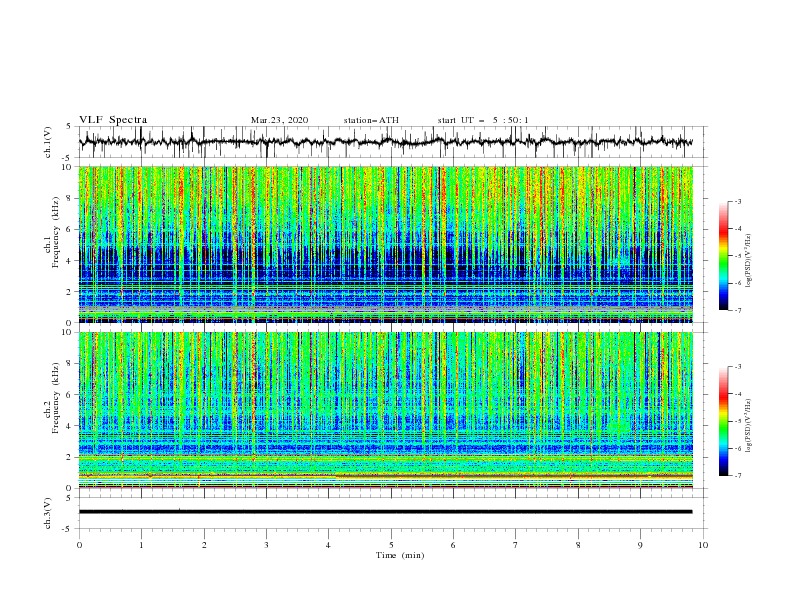Click the "Time (min)" axis label
Image resolution: width=792 pixels, height=612 pixels.
point(400,555)
